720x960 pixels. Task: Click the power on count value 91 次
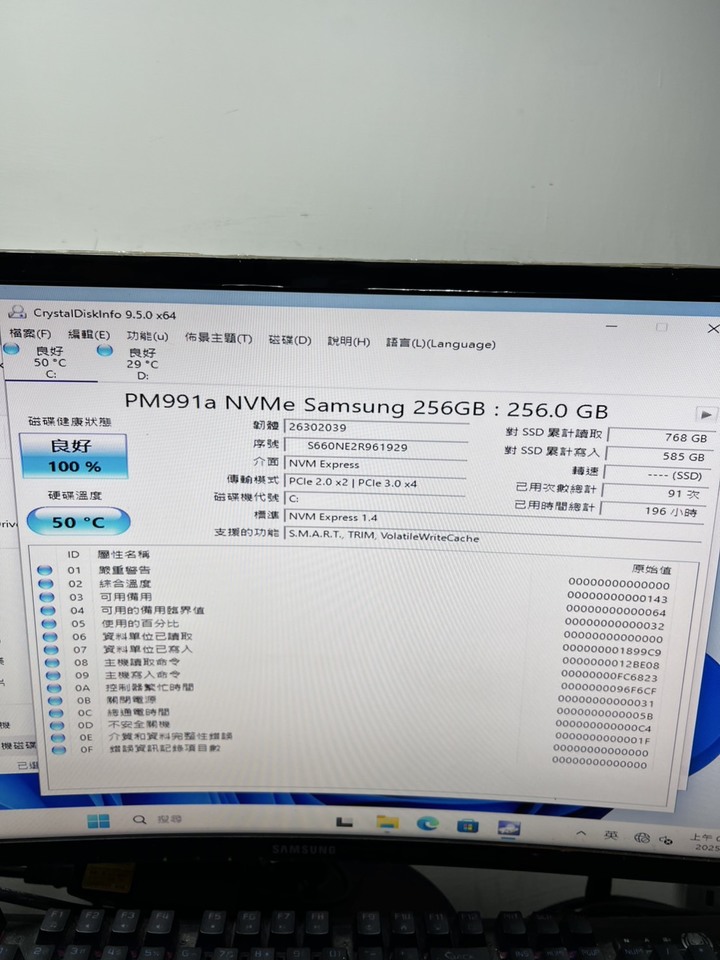653,493
